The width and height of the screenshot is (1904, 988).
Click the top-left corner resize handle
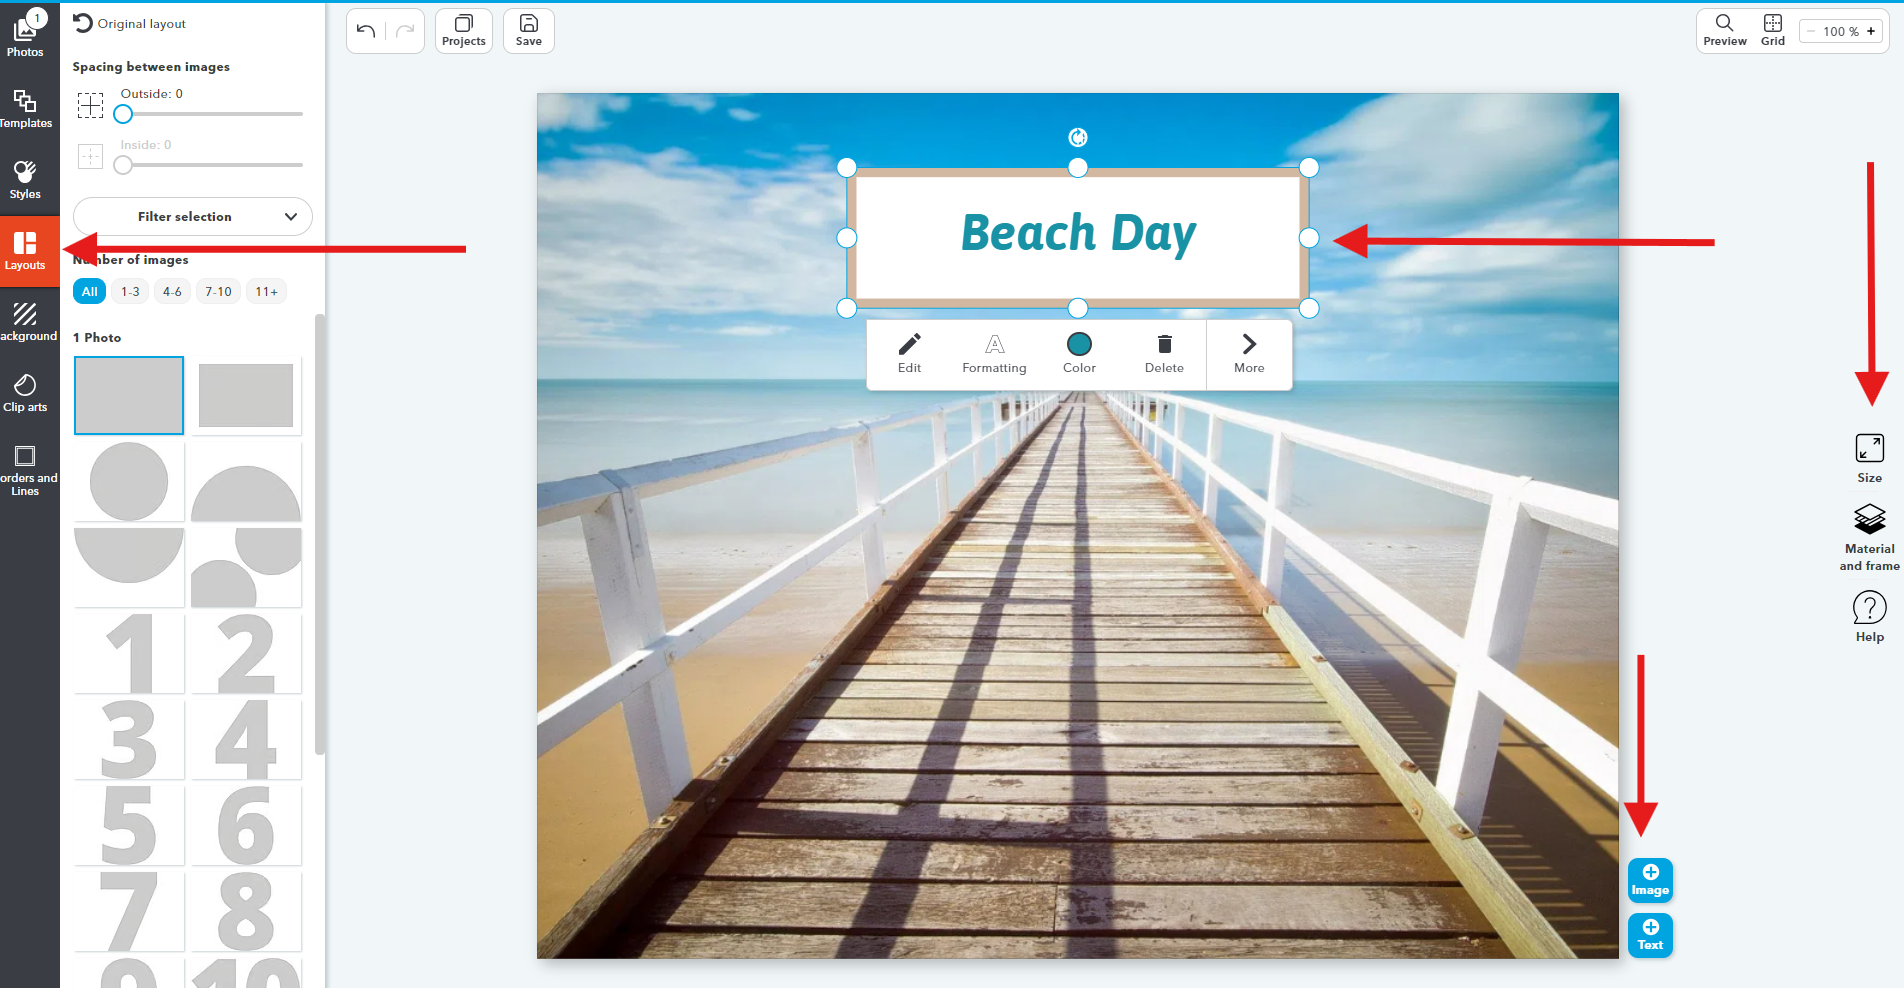[847, 167]
